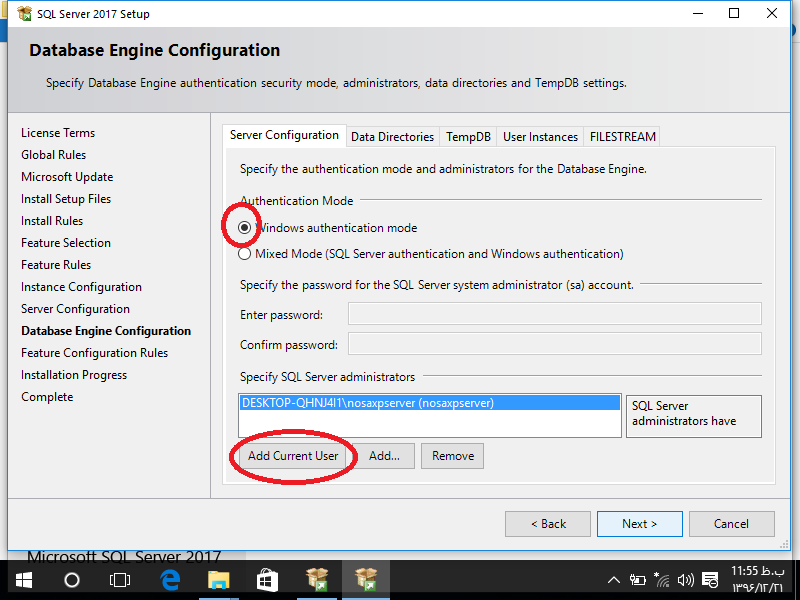800x600 pixels.
Task: Open Task View from the taskbar
Action: 120,580
